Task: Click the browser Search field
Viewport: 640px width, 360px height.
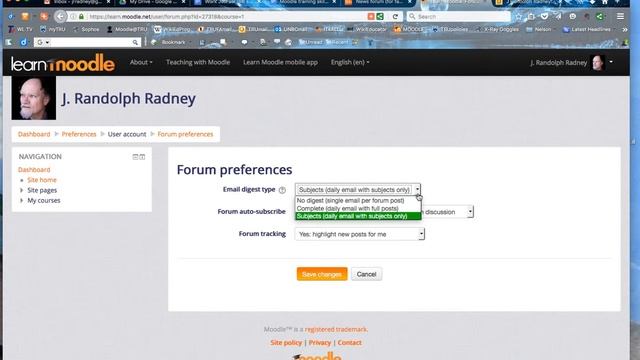Action: (x=459, y=17)
